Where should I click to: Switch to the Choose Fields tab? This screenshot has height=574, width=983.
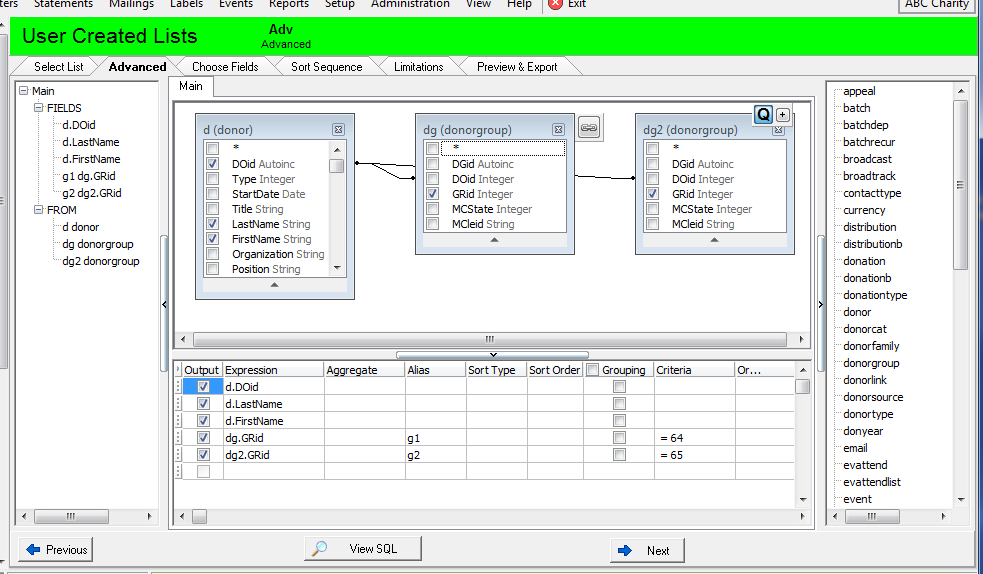pos(225,67)
